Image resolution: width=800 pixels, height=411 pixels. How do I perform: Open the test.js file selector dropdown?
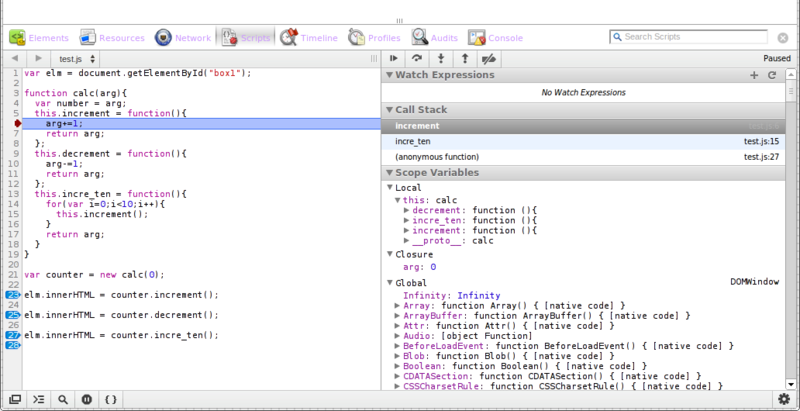coord(76,59)
